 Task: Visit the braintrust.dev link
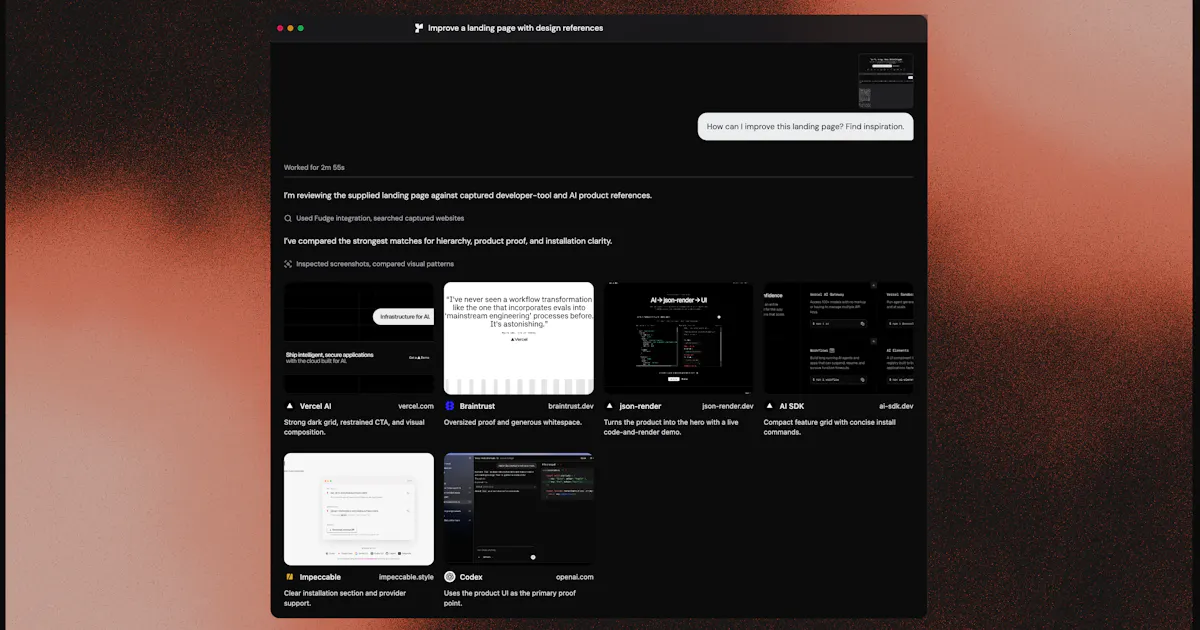(571, 406)
